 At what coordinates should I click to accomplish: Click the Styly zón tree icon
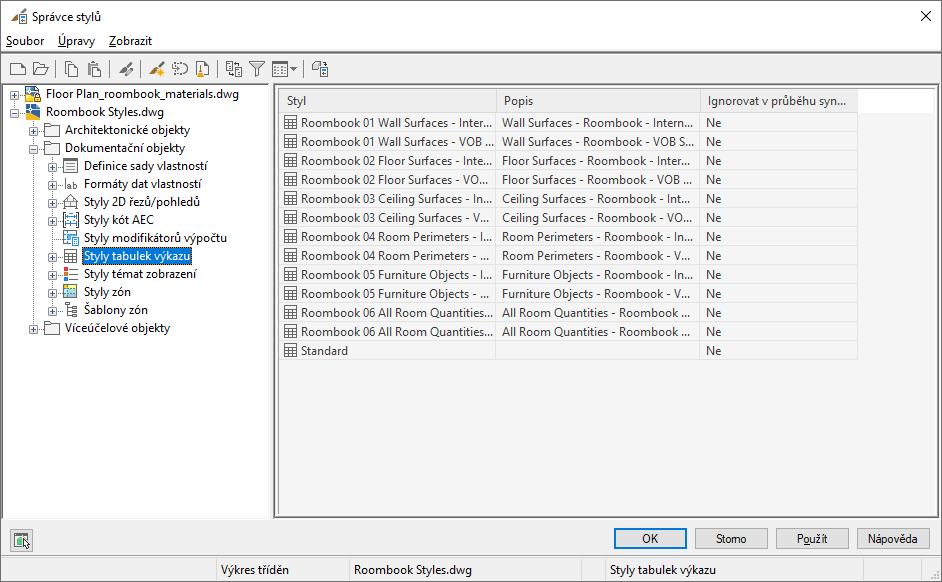click(70, 292)
